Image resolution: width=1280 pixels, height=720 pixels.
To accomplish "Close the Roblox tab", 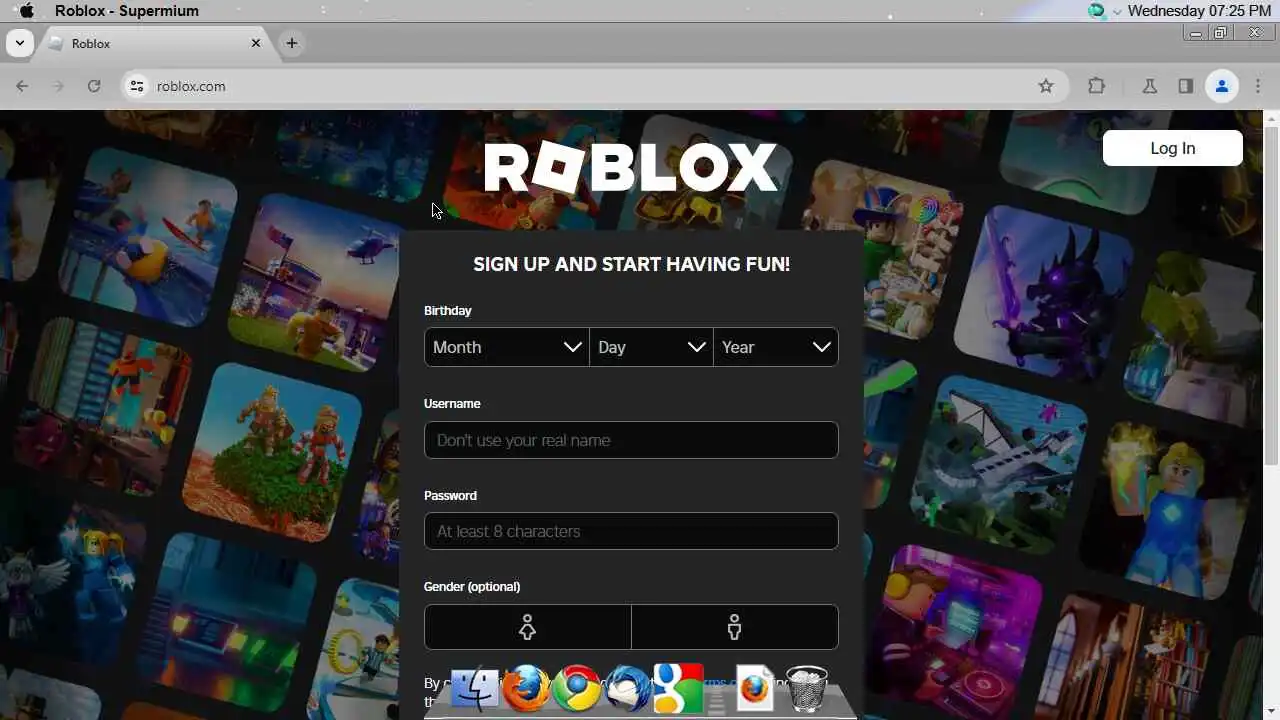I will pos(256,43).
